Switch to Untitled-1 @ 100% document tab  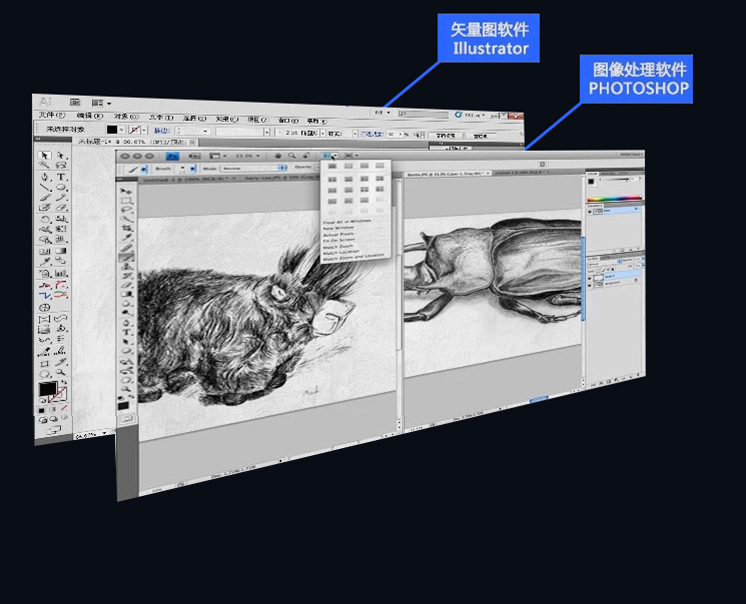click(x=189, y=179)
